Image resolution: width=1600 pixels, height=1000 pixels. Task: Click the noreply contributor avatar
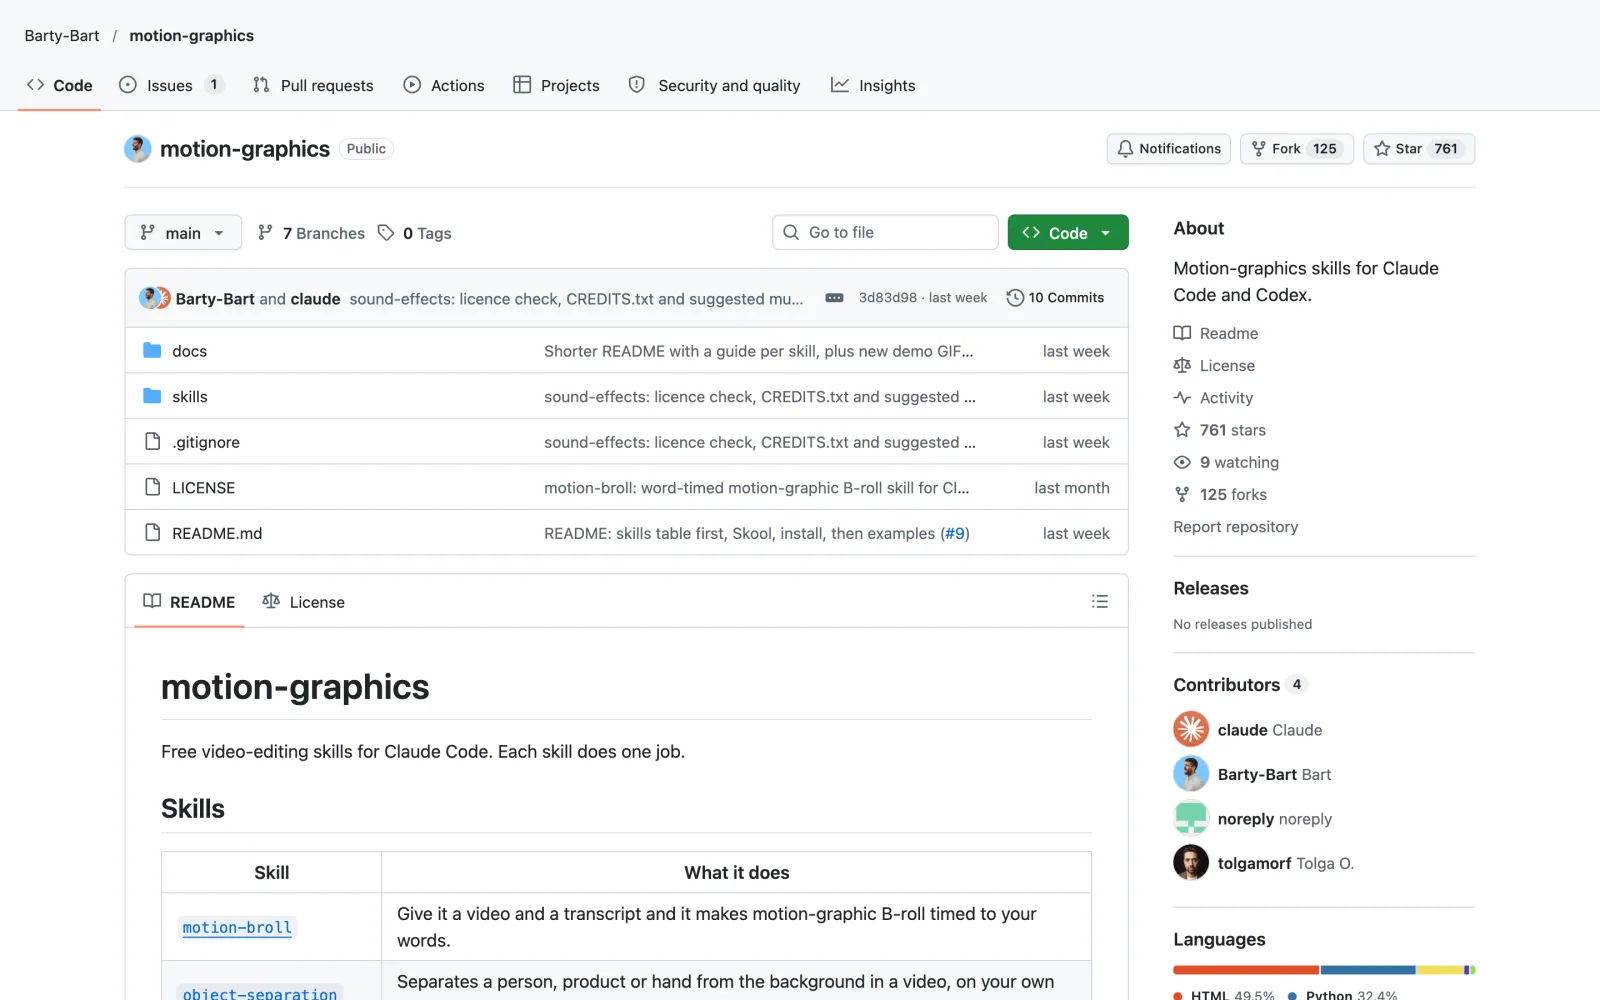(x=1191, y=818)
